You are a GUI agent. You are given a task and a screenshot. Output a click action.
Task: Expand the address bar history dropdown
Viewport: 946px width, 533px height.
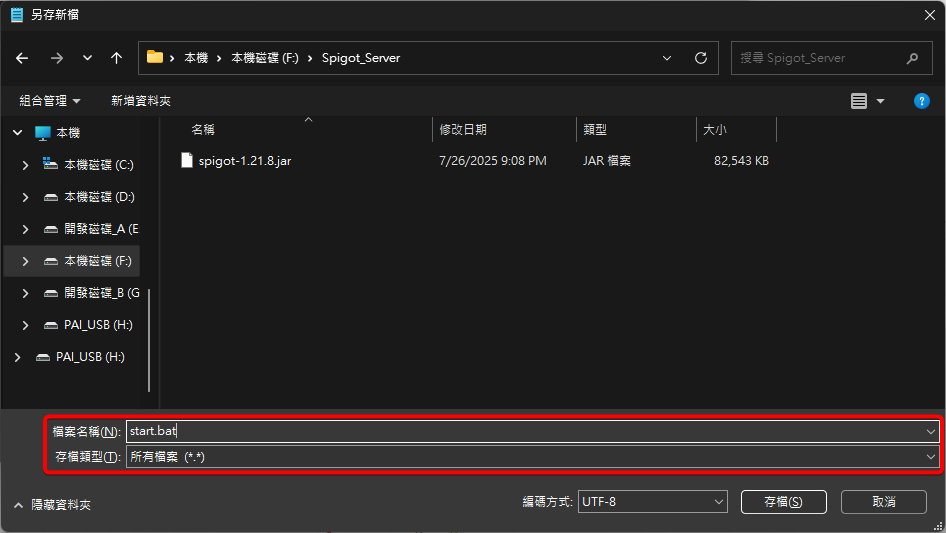click(668, 58)
